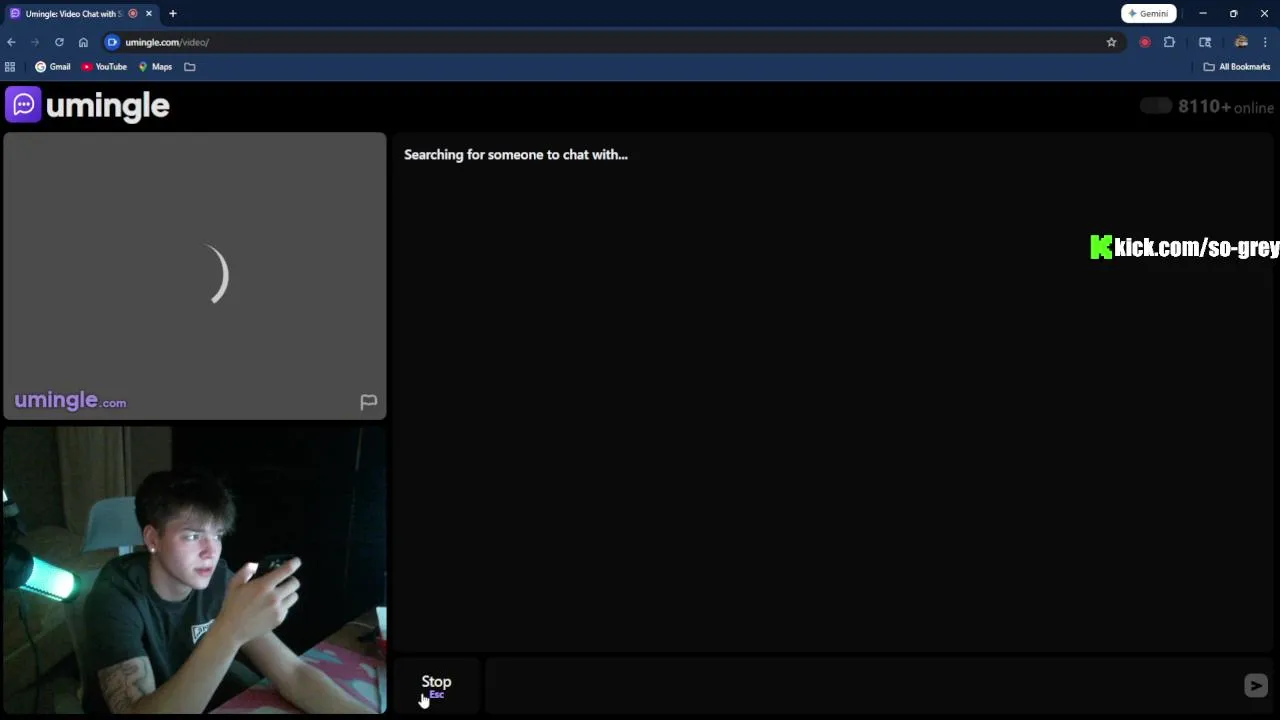Click your own webcam preview thumbnail

(x=194, y=570)
